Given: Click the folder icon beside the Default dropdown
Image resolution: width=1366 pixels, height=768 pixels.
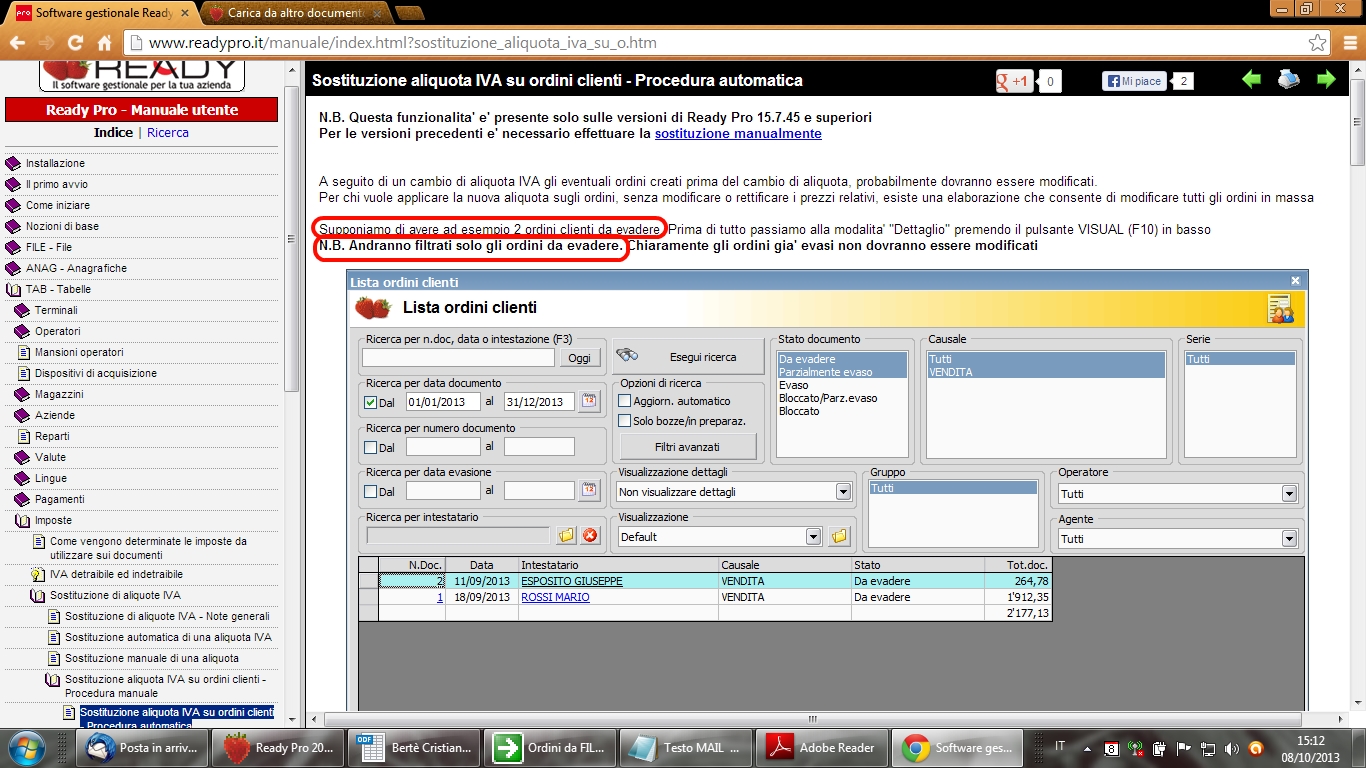Looking at the screenshot, I should 839,537.
